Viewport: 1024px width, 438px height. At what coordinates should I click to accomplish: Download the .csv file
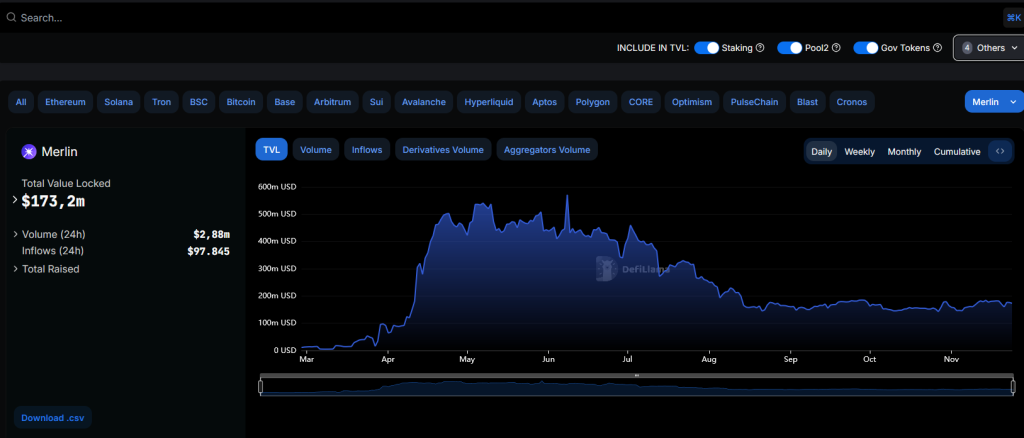[52, 418]
